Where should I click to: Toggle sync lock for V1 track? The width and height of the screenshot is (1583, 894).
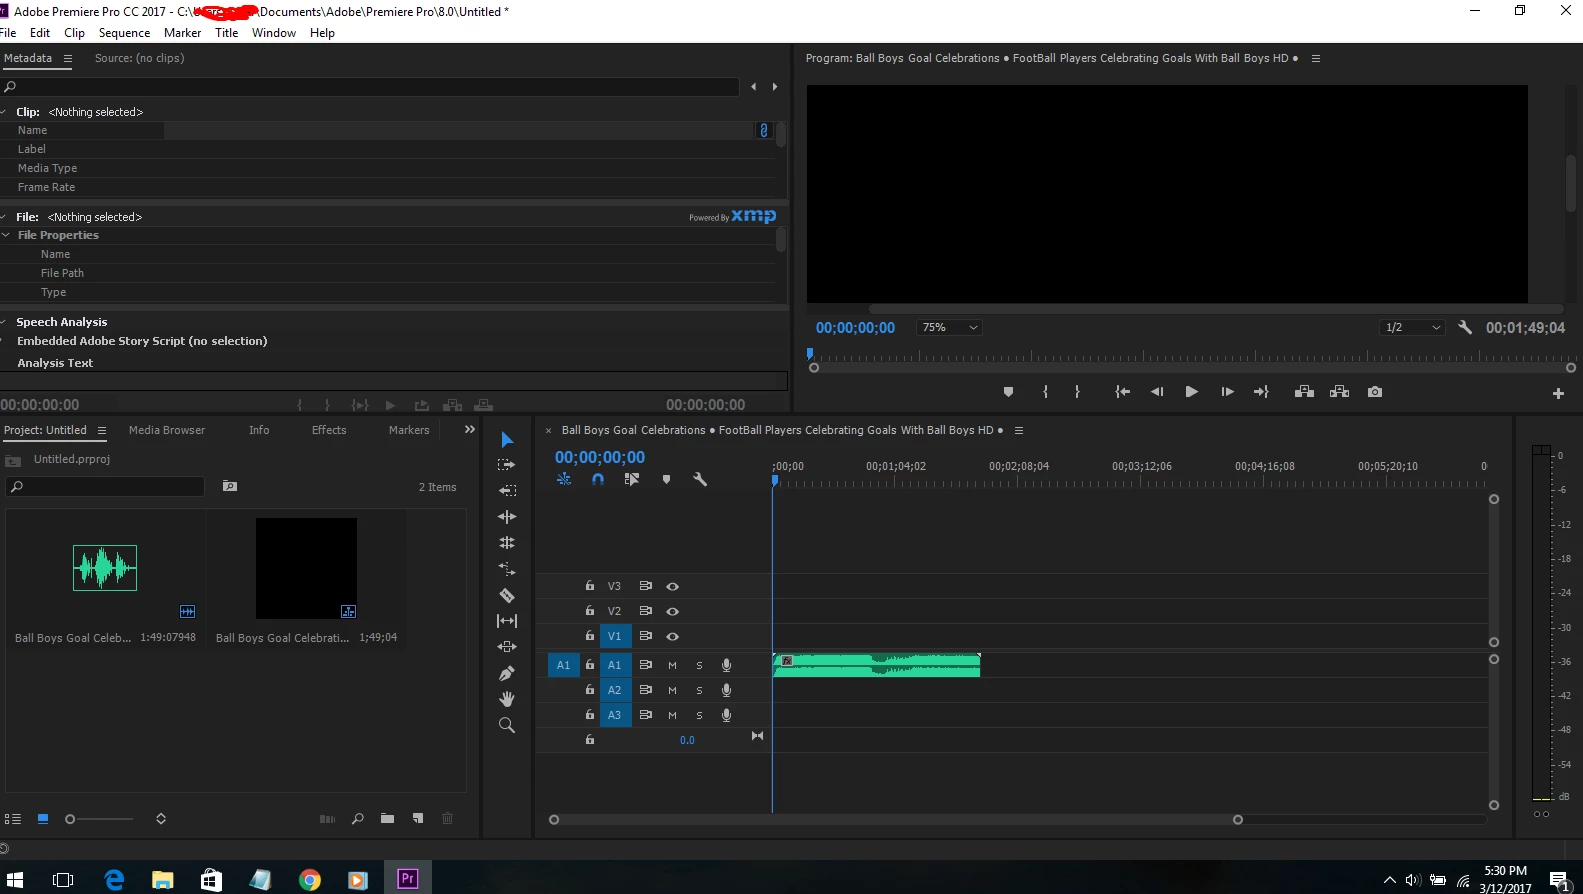tap(646, 636)
